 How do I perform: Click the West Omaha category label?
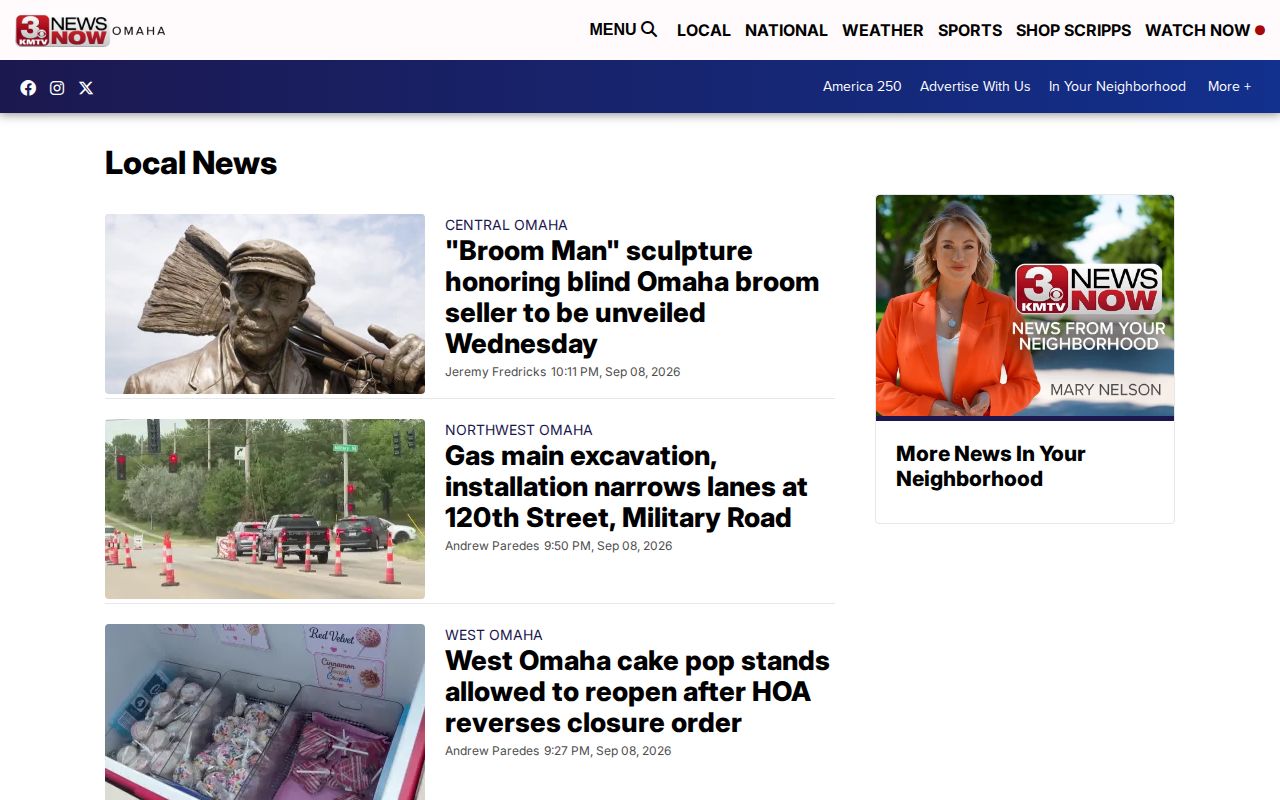click(494, 635)
